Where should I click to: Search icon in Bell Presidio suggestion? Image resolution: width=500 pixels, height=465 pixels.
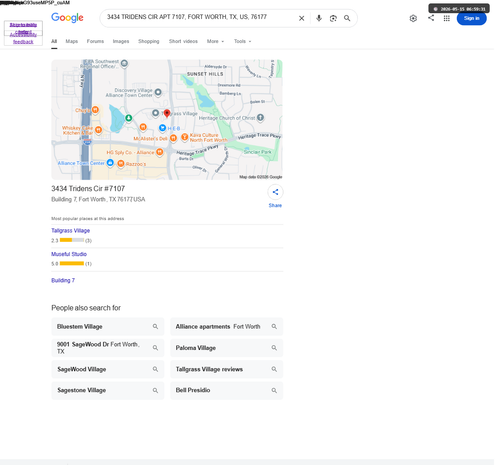(x=274, y=390)
